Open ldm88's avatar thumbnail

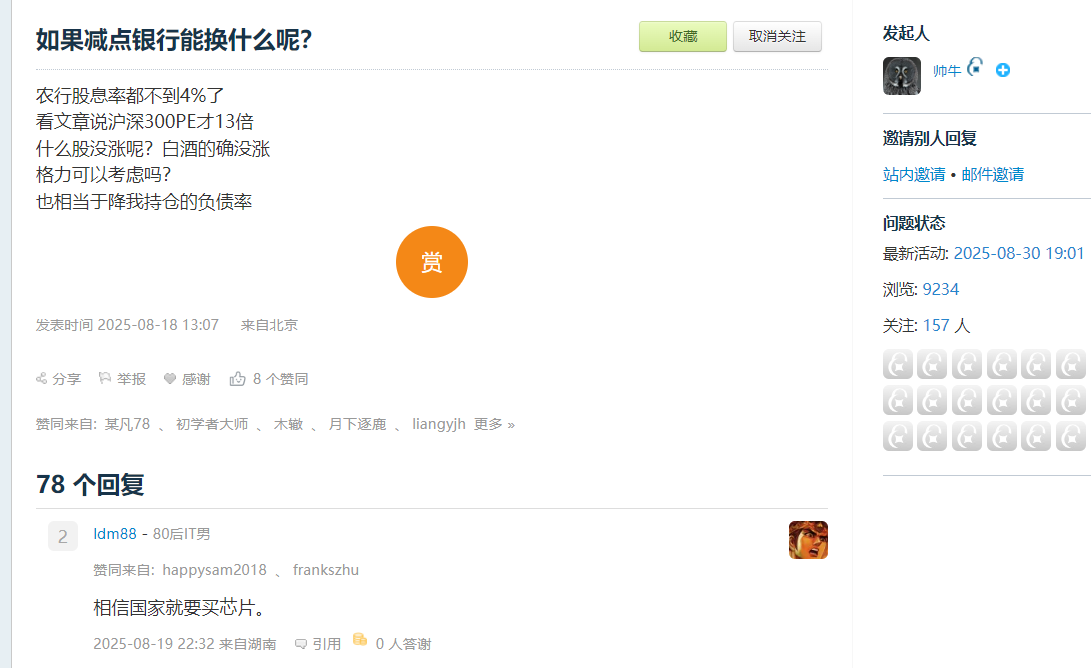click(x=808, y=540)
